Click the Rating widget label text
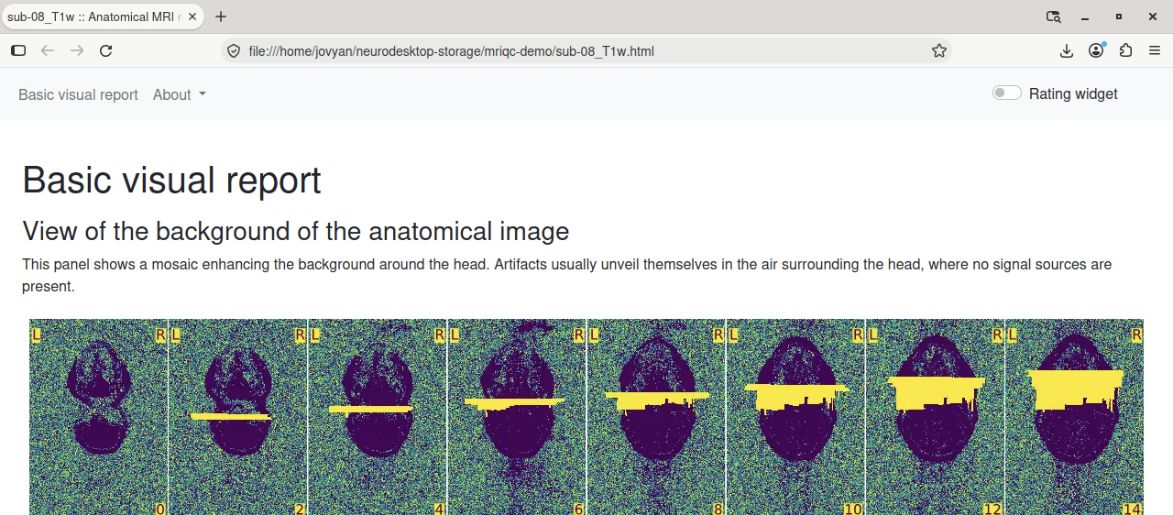Screen dimensions: 1173x515 [1073, 94]
